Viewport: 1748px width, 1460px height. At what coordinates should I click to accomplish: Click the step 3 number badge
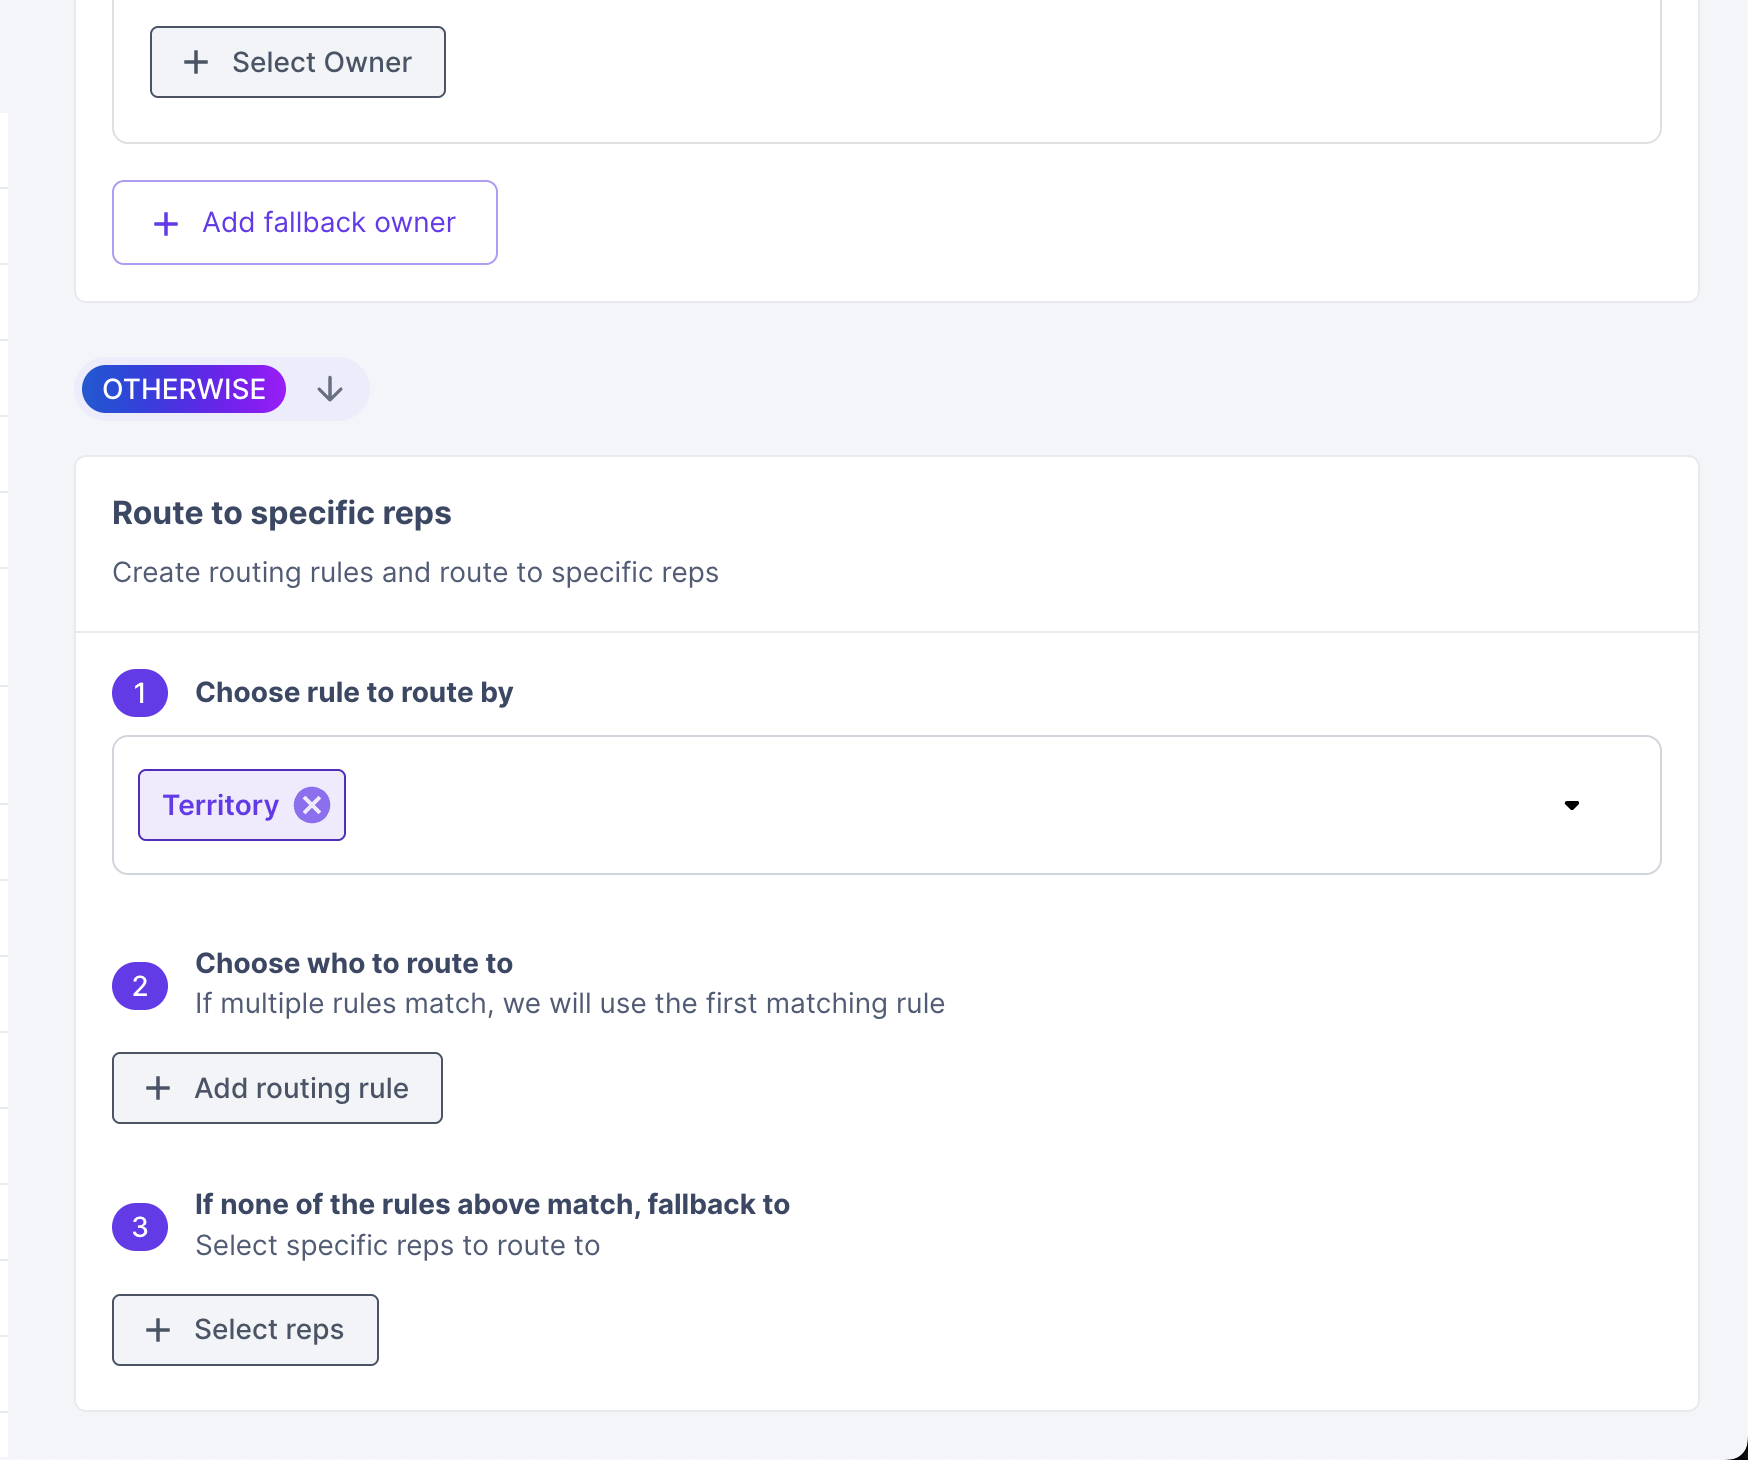pyautogui.click(x=140, y=1227)
